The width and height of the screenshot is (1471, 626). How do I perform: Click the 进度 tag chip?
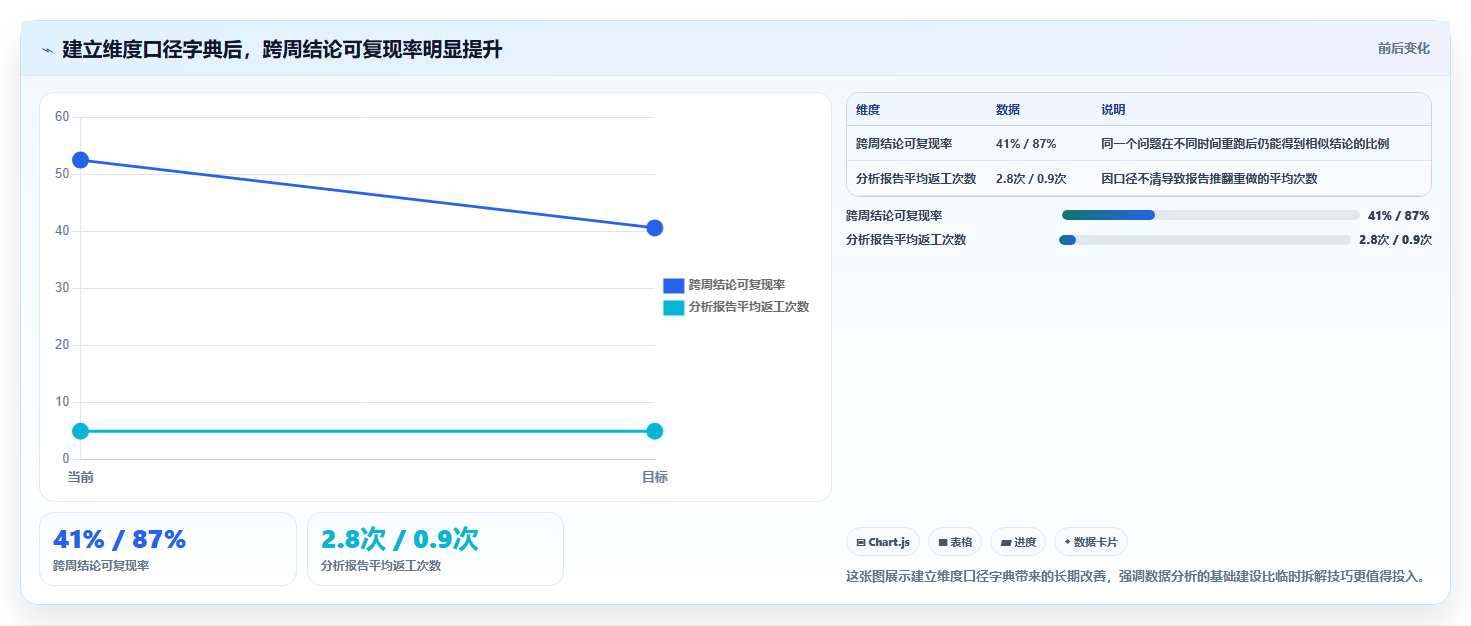coord(1018,542)
